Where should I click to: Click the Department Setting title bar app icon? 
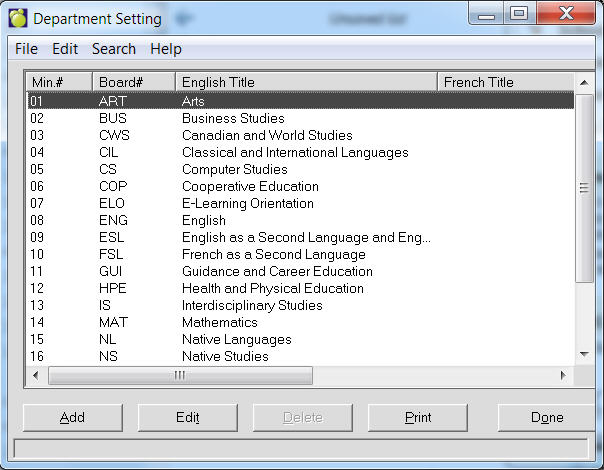point(18,19)
